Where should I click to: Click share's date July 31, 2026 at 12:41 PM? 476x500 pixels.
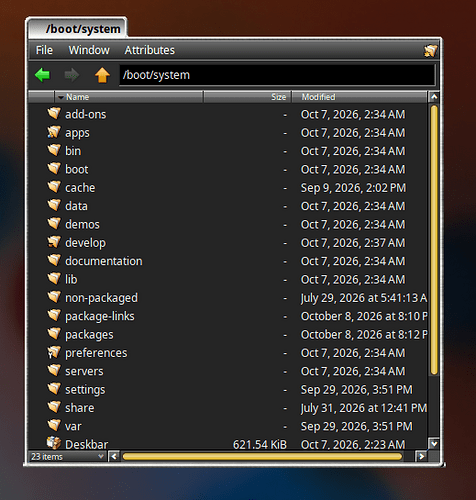tap(364, 408)
